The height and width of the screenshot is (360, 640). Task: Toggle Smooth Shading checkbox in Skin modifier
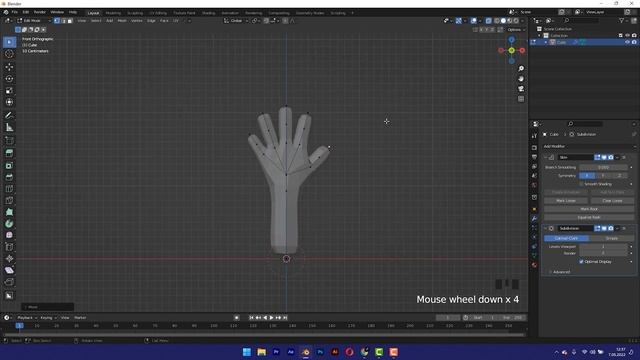pyautogui.click(x=582, y=184)
